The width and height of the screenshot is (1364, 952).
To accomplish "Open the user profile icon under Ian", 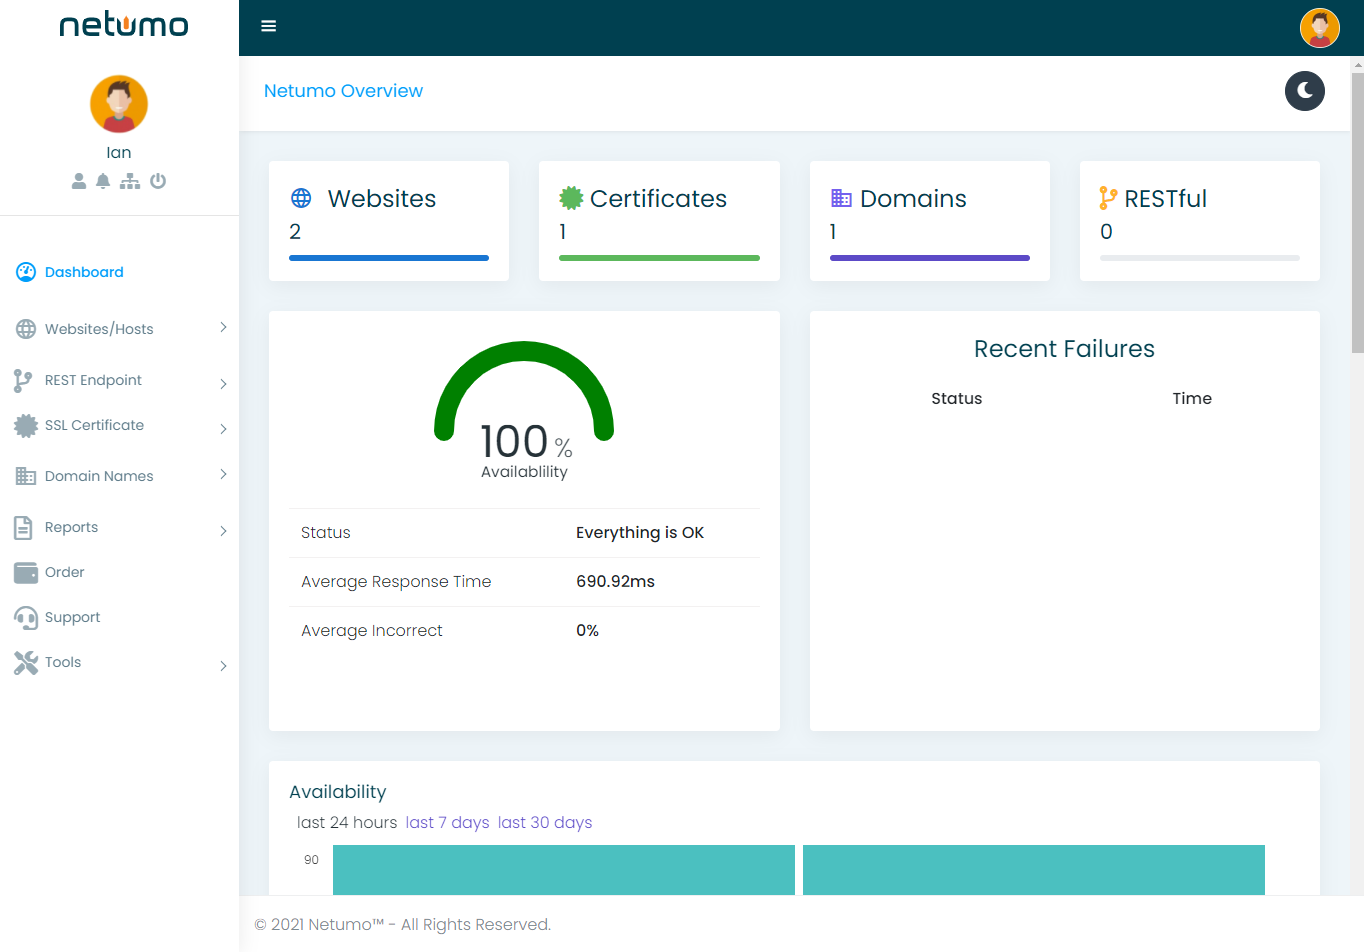I will click(79, 181).
